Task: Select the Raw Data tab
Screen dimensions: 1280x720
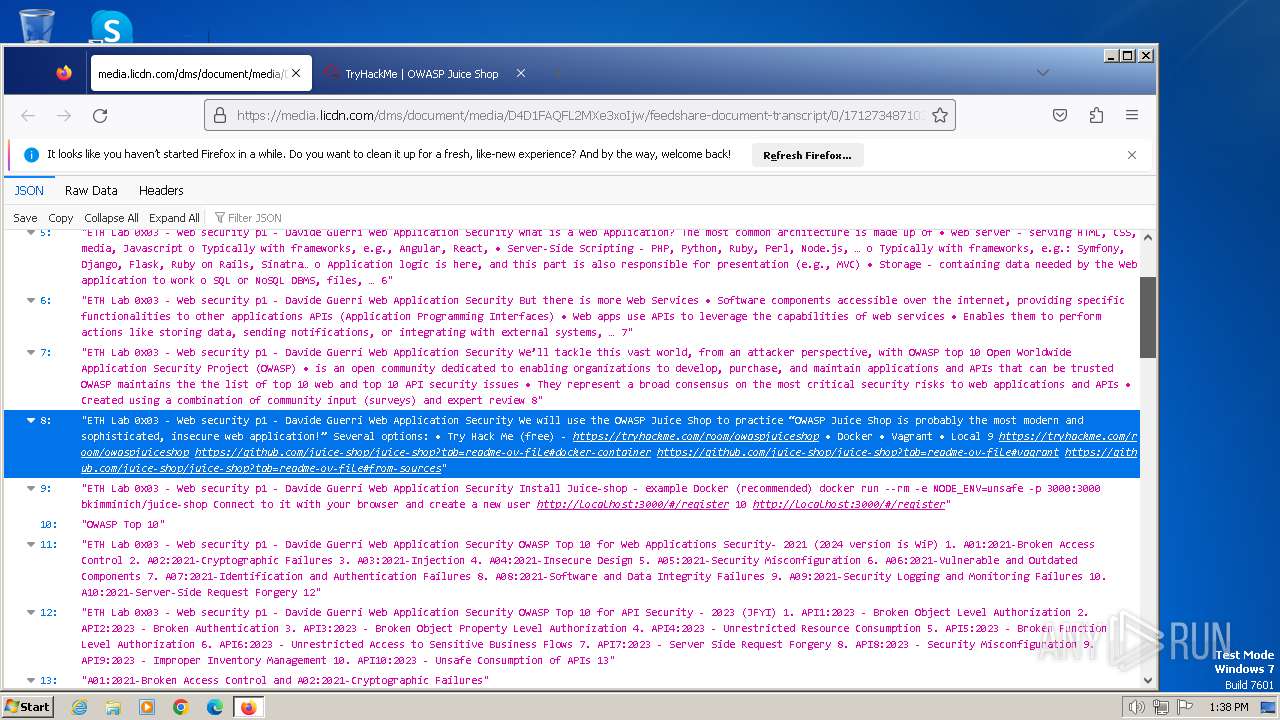Action: click(91, 190)
